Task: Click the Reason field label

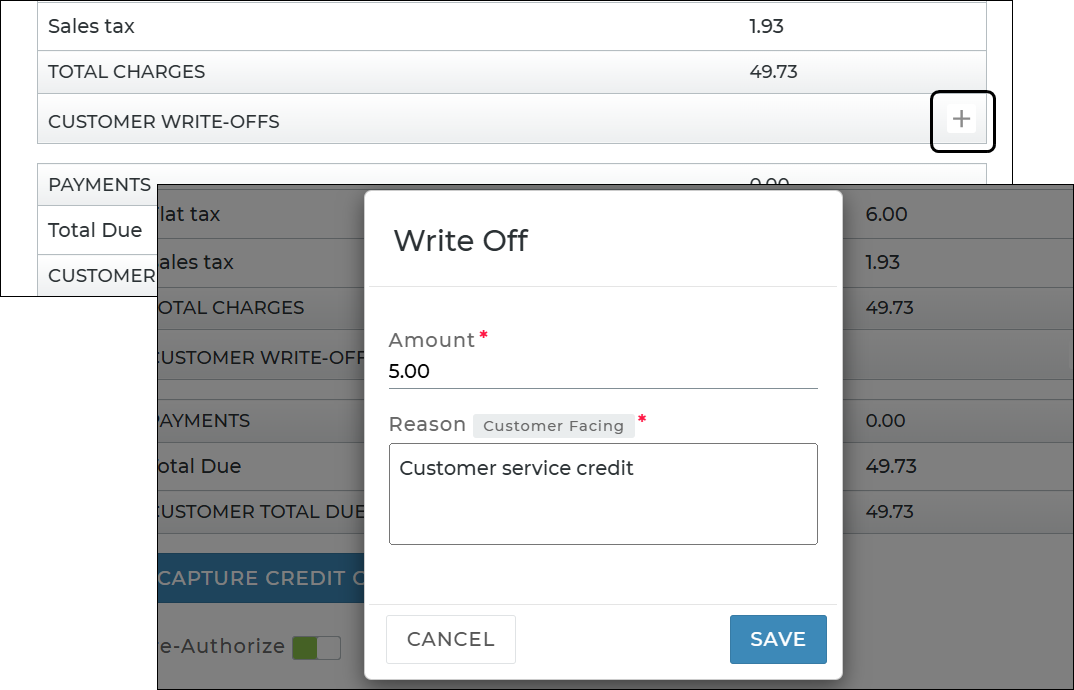Action: tap(427, 425)
